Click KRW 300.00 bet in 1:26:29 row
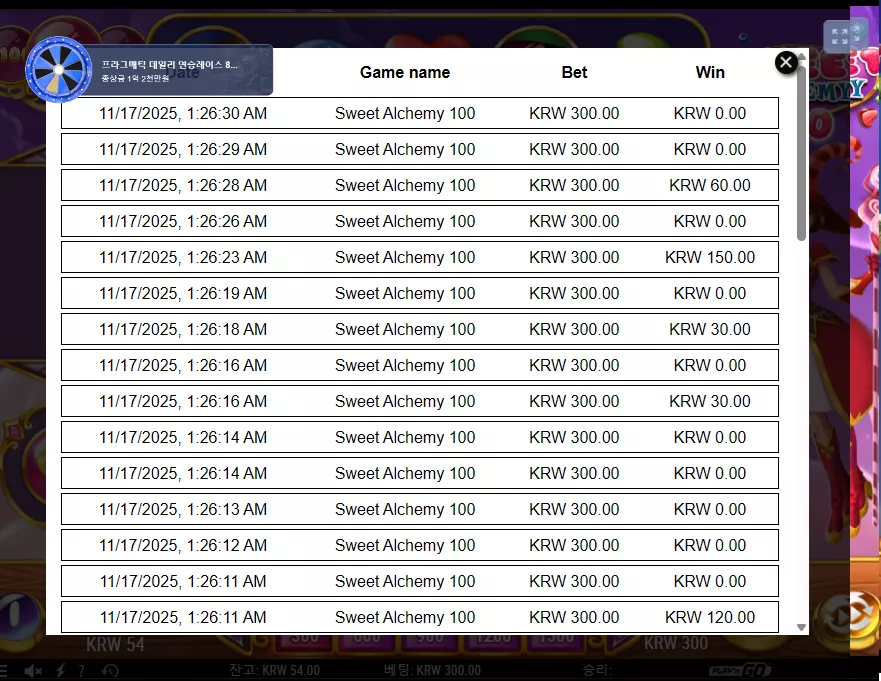Image resolution: width=881 pixels, height=681 pixels. [574, 149]
